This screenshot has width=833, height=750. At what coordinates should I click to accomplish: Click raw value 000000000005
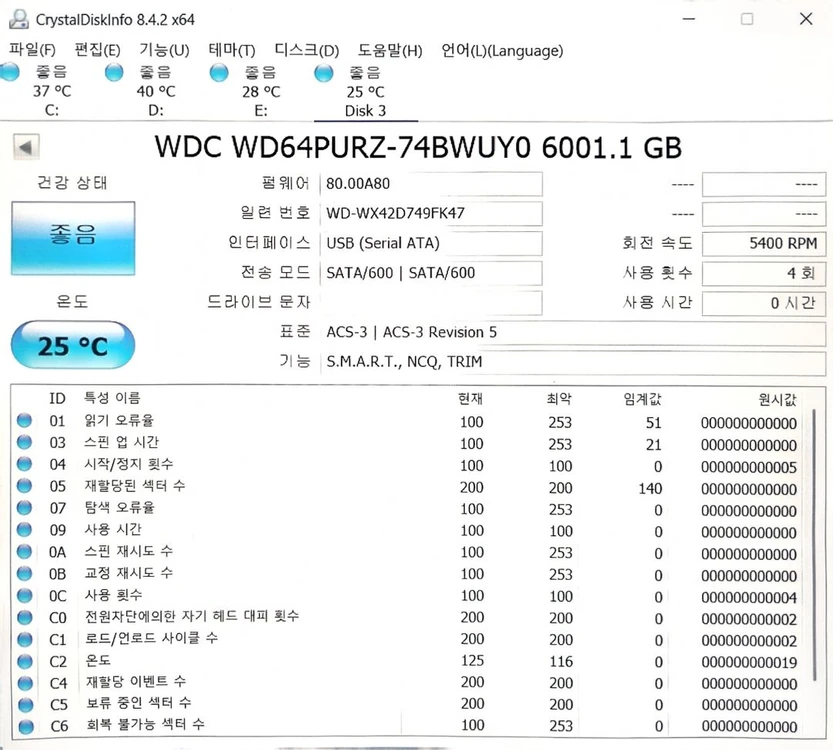[x=749, y=467]
